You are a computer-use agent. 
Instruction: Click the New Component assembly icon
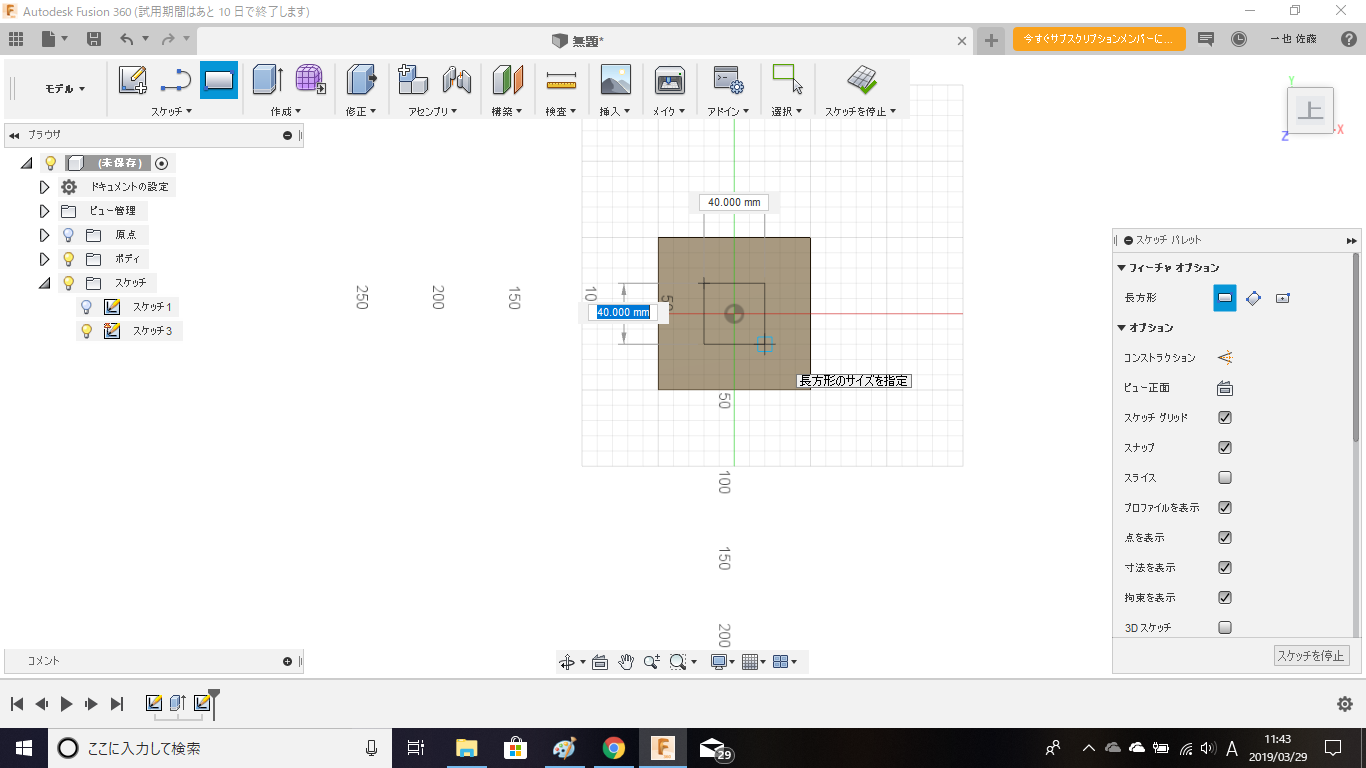coord(413,79)
